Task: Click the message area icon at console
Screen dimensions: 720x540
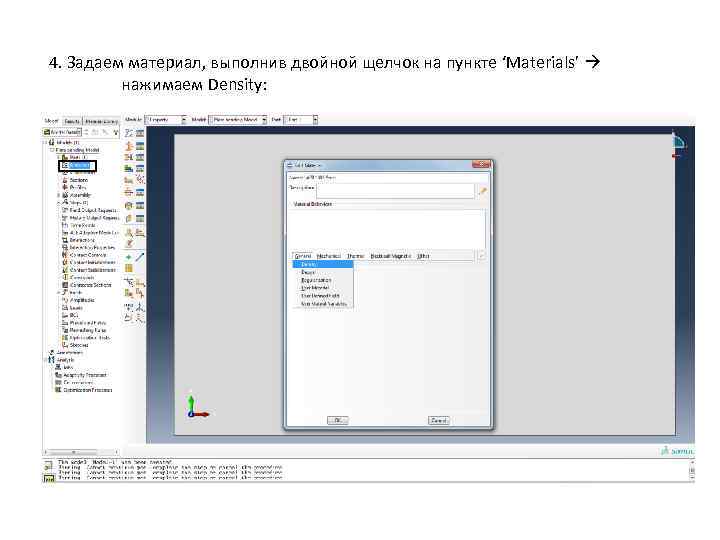Action: pos(48,466)
